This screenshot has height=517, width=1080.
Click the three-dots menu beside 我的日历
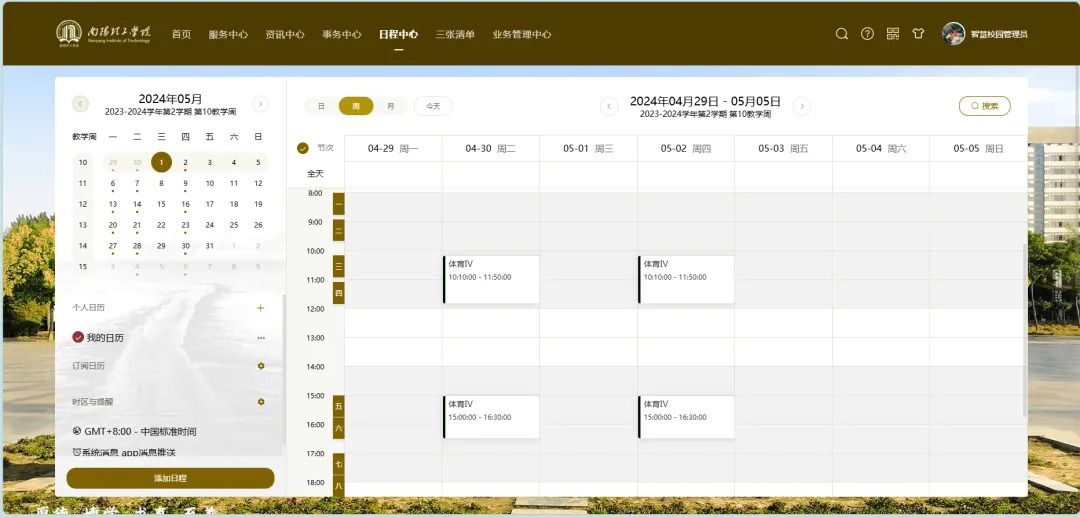pyautogui.click(x=261, y=338)
